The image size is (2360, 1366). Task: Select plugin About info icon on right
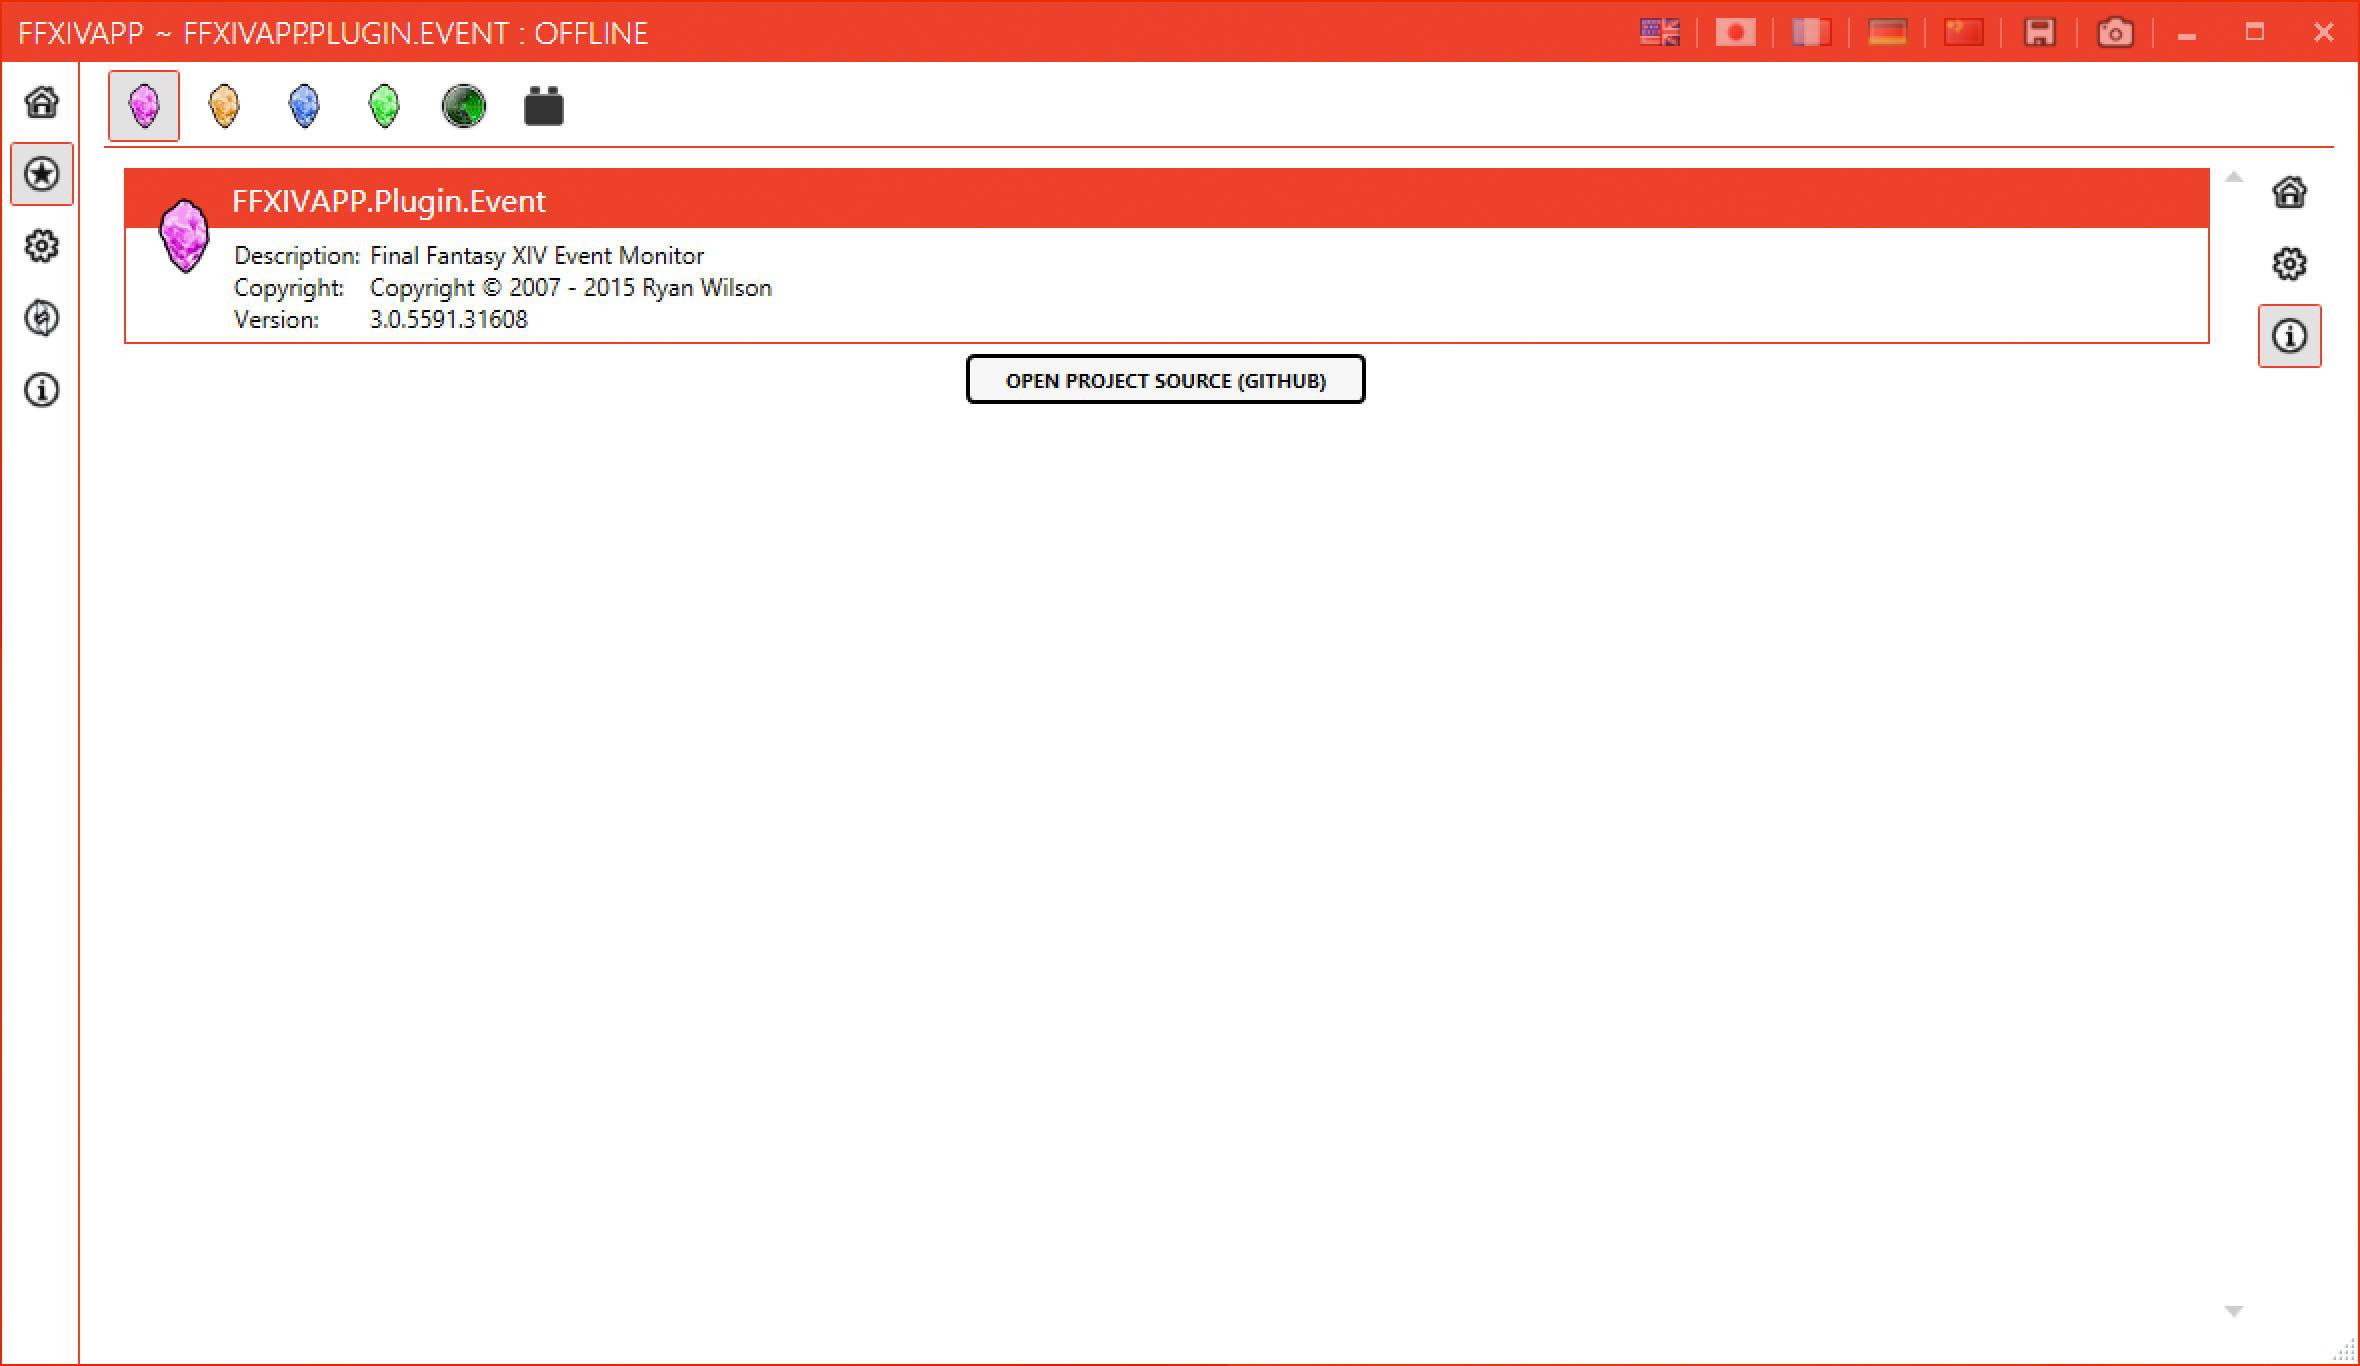coord(2290,336)
